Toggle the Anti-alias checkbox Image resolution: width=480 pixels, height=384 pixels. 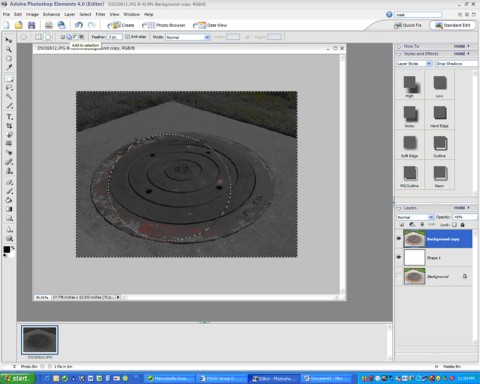(127, 37)
